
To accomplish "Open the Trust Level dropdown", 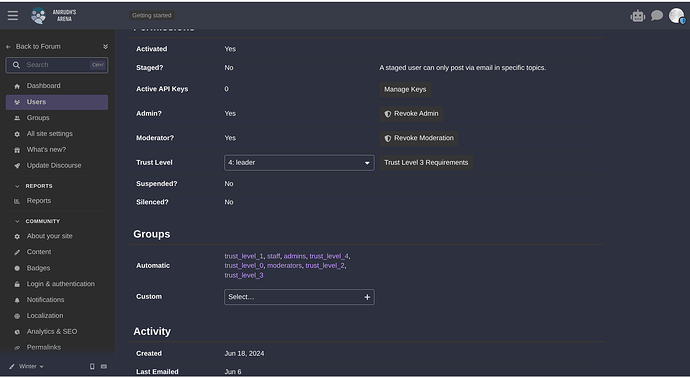I will 299,163.
